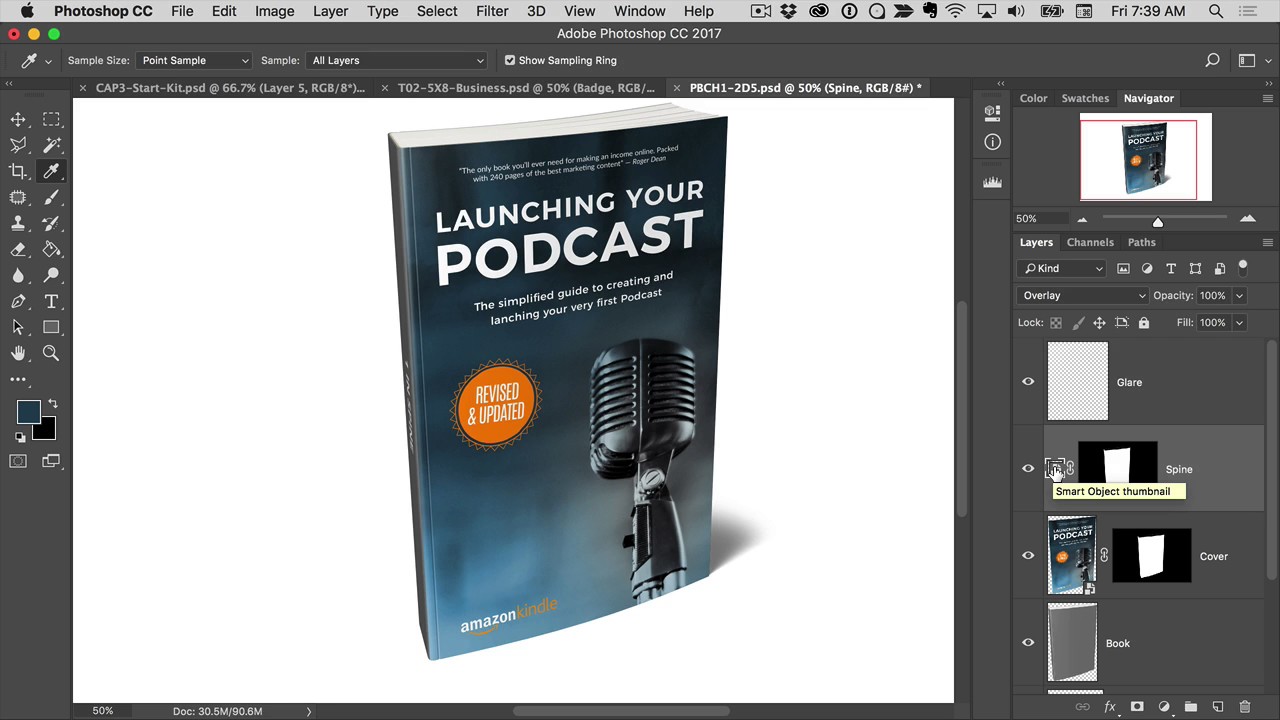
Task: Click the add layer style fx icon
Action: (1110, 707)
